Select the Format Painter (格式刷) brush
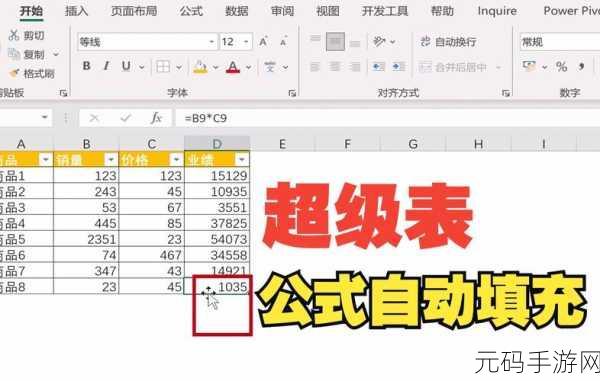The width and height of the screenshot is (600, 381). (15, 73)
